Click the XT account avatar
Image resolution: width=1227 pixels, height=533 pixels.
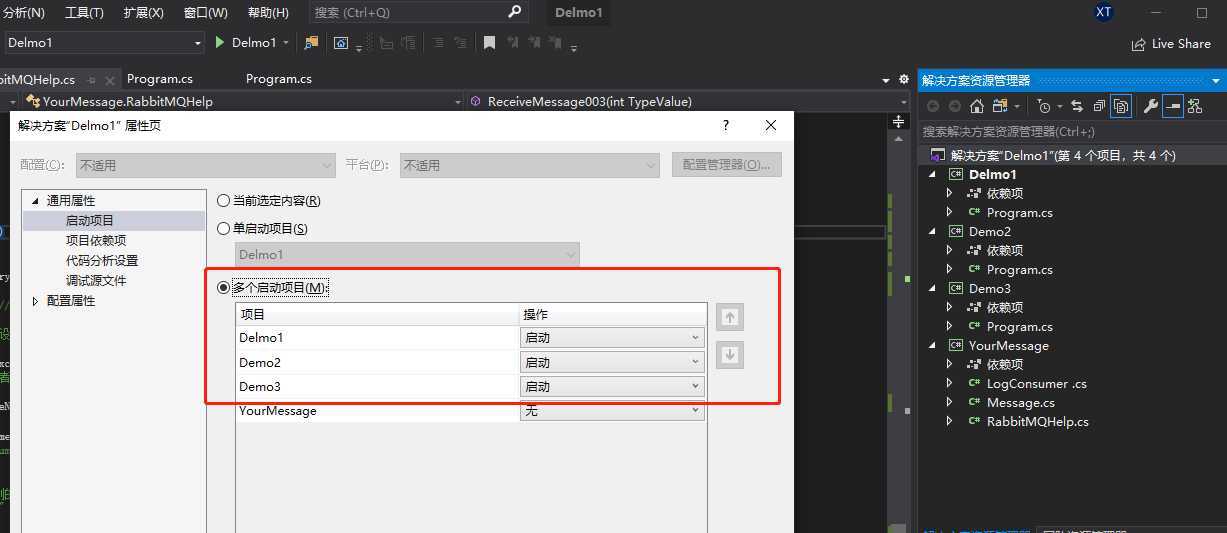pyautogui.click(x=1104, y=12)
